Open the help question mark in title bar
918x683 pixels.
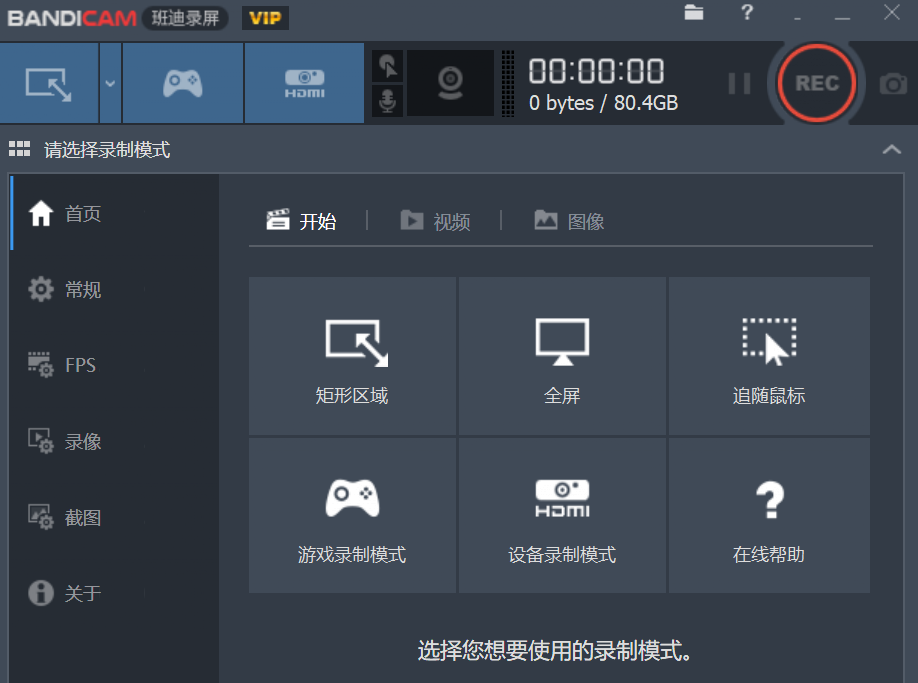coord(746,12)
